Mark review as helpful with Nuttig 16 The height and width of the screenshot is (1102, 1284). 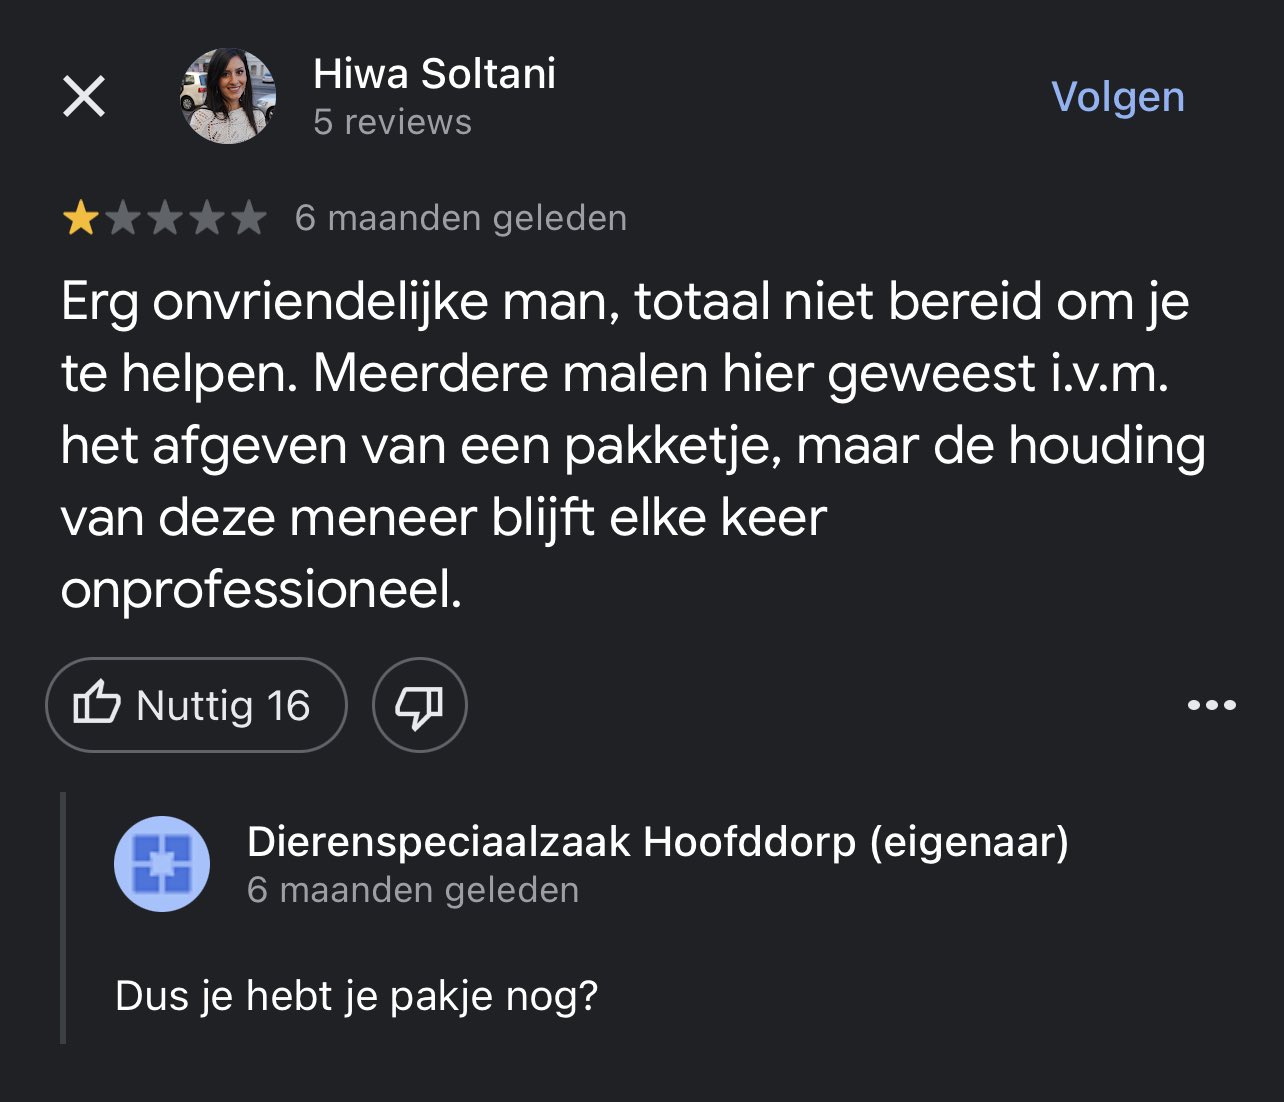pos(196,705)
